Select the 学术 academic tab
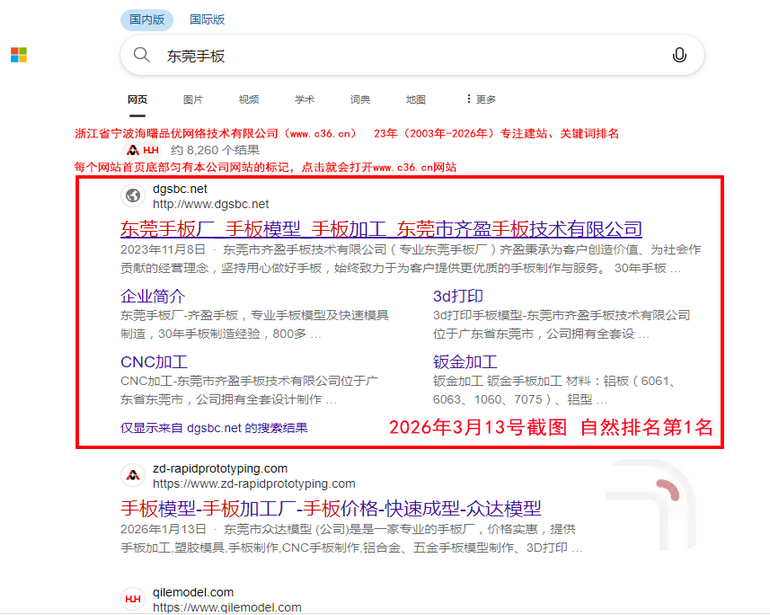770x615 pixels. click(x=304, y=100)
